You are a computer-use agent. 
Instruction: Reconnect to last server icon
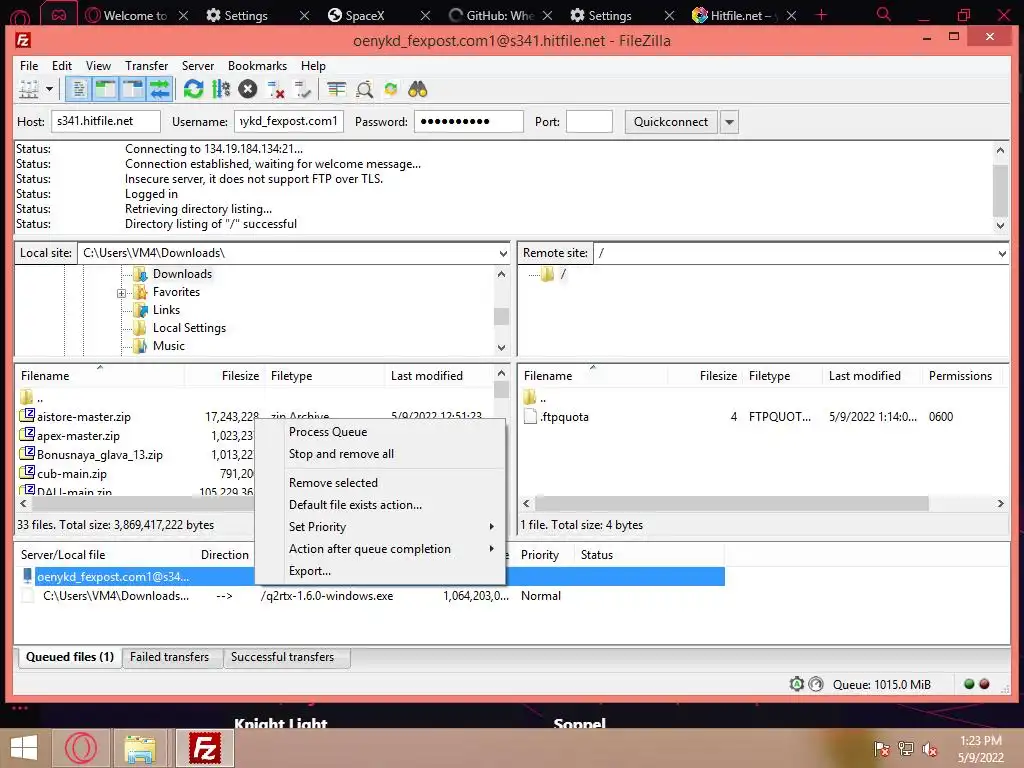tap(303, 89)
